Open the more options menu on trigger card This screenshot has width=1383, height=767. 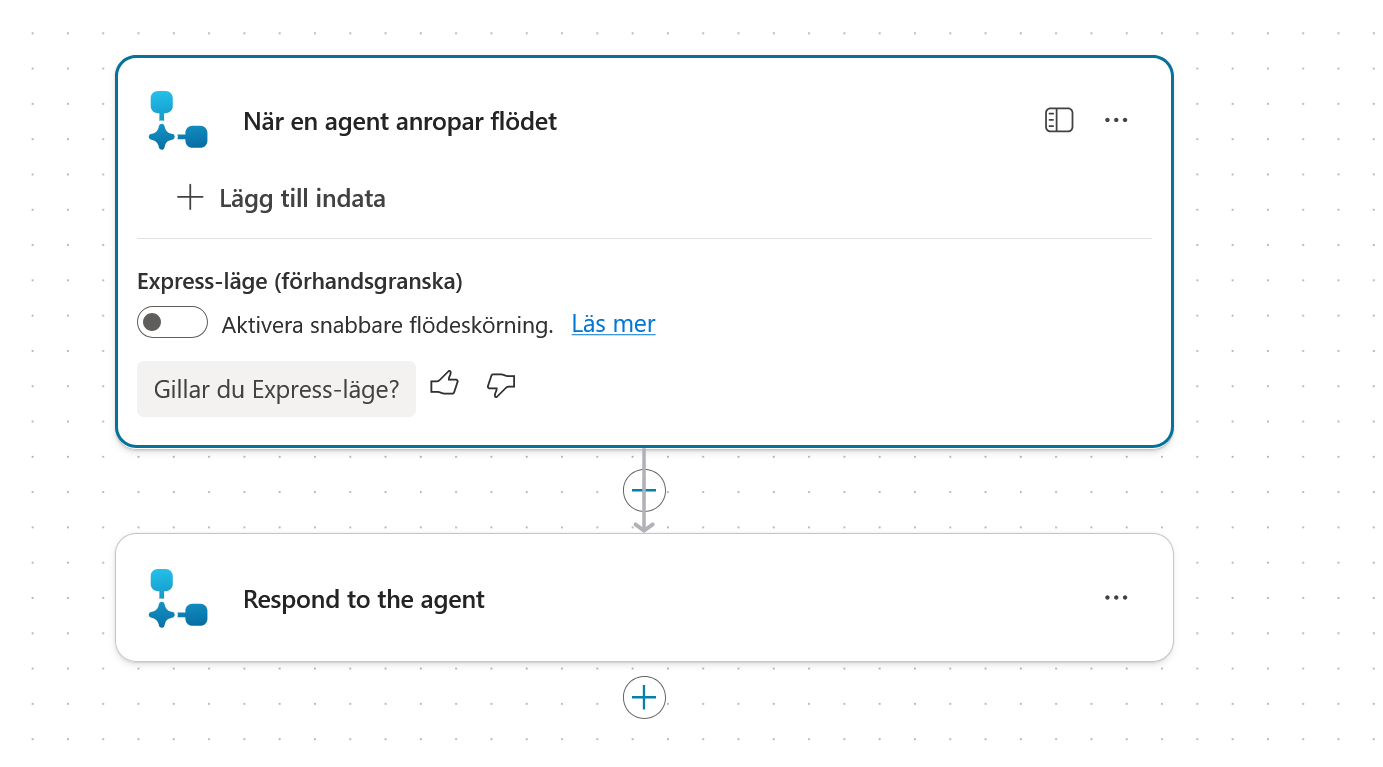pyautogui.click(x=1116, y=120)
